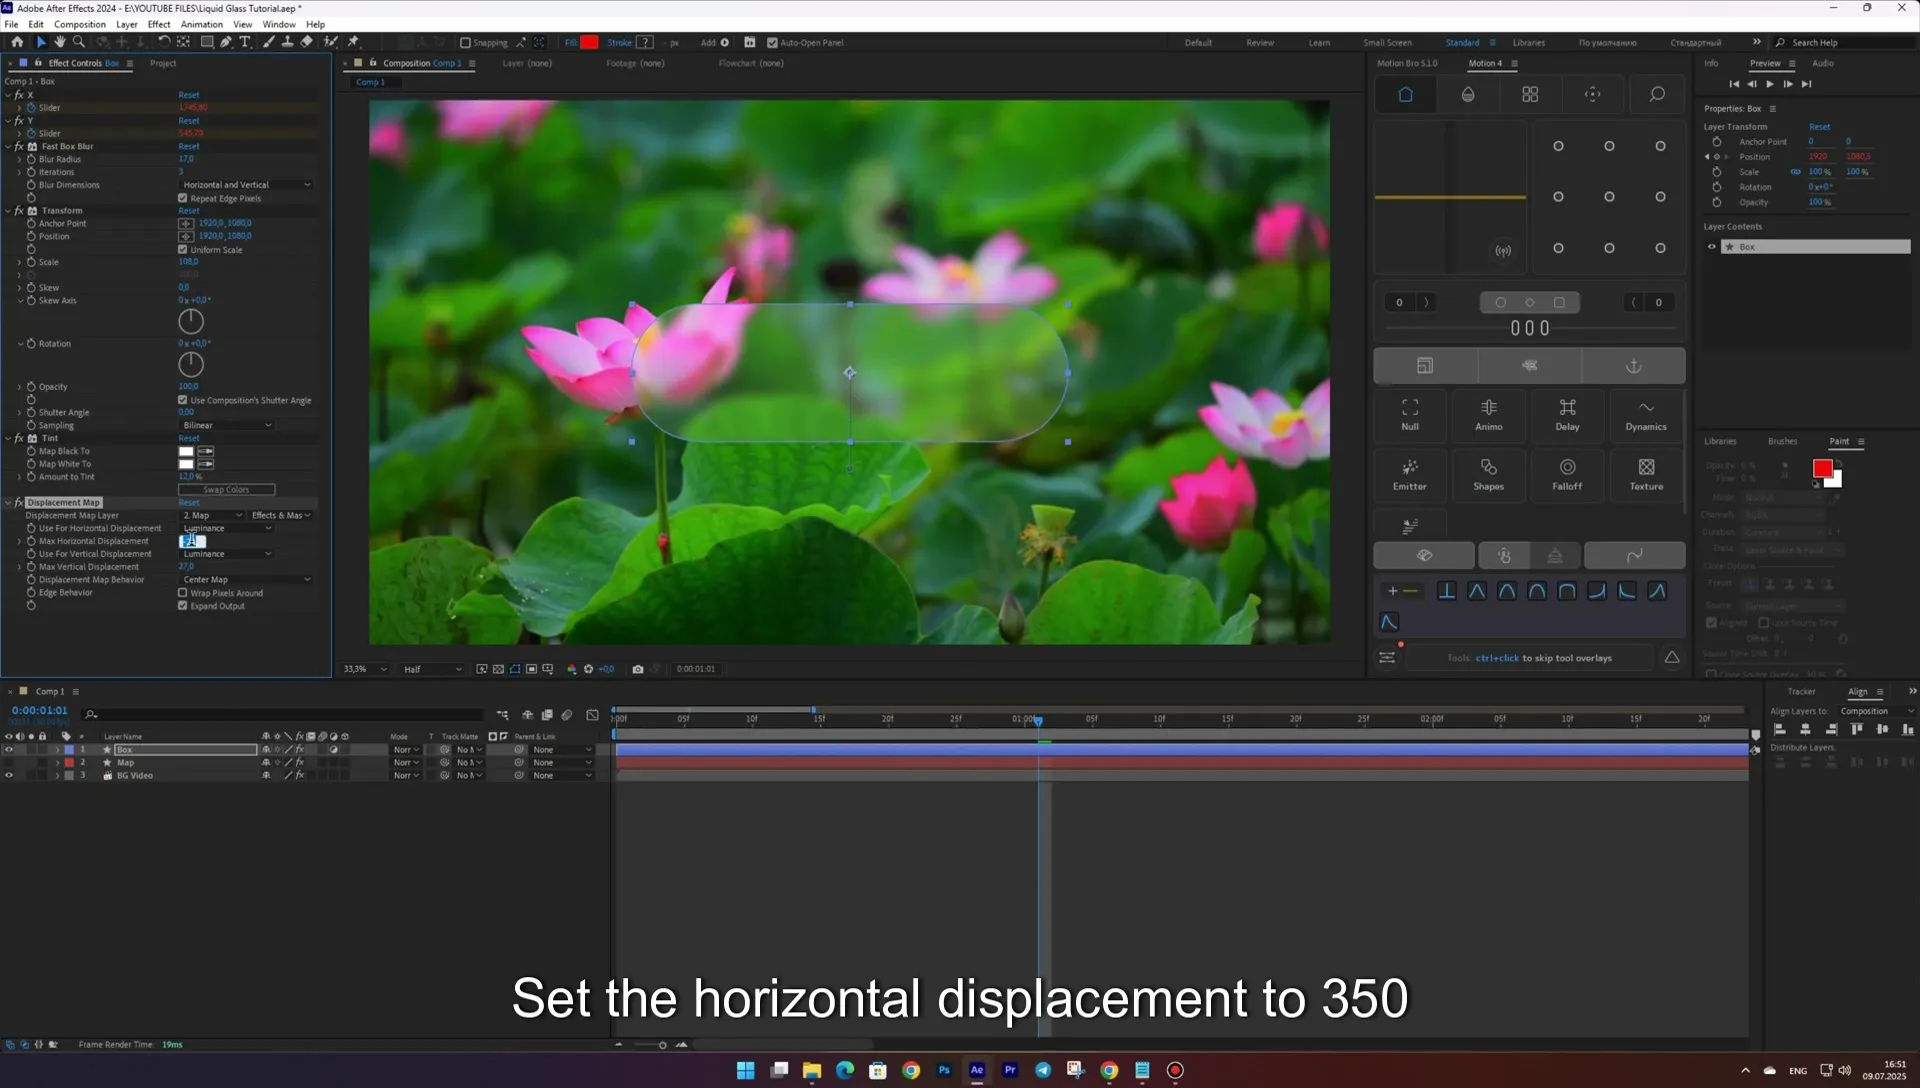Image resolution: width=1920 pixels, height=1088 pixels.
Task: Open the Texture tool in Motion panel
Action: pos(1646,474)
